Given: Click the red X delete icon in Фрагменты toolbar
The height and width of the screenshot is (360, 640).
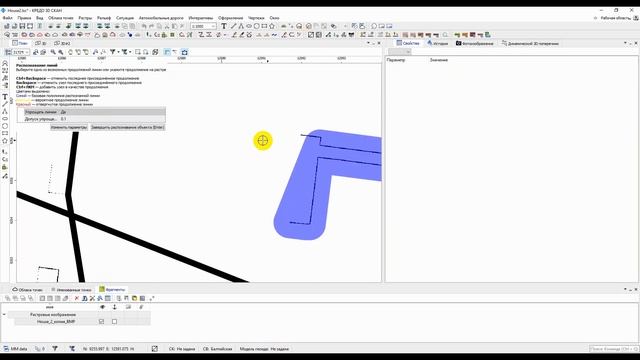Looking at the screenshot, I should 76,298.
